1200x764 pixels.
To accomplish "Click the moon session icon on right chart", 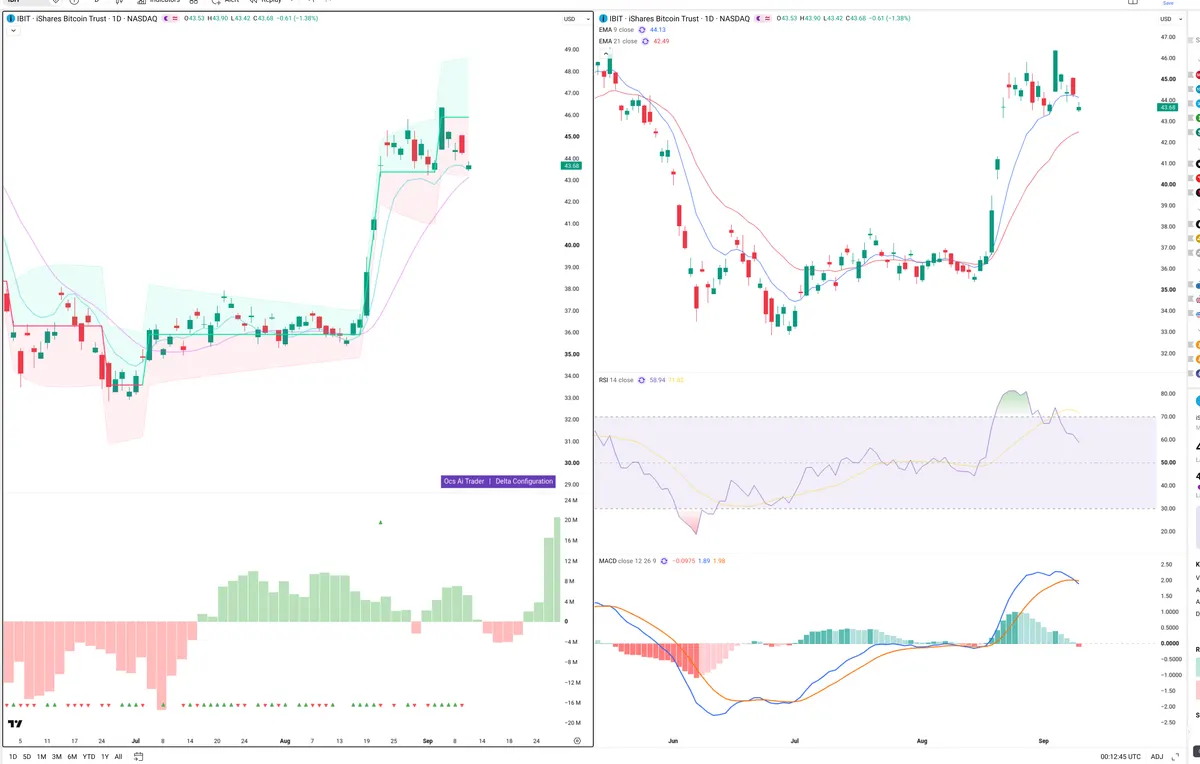I will (x=760, y=18).
